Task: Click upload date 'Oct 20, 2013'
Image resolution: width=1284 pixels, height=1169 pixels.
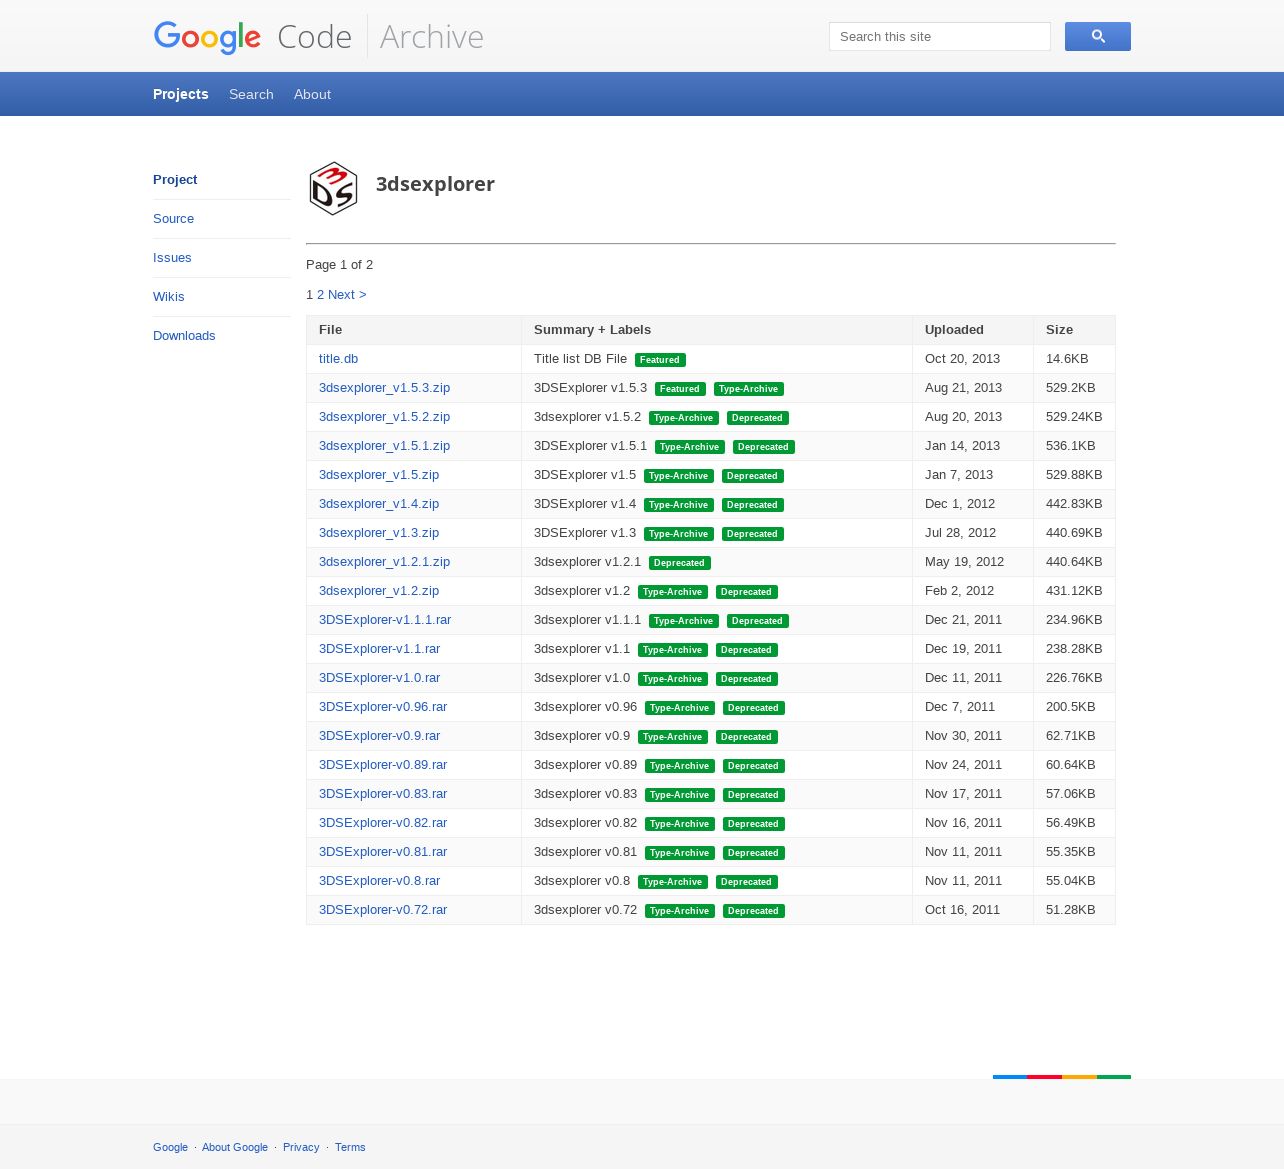Action: (x=962, y=359)
